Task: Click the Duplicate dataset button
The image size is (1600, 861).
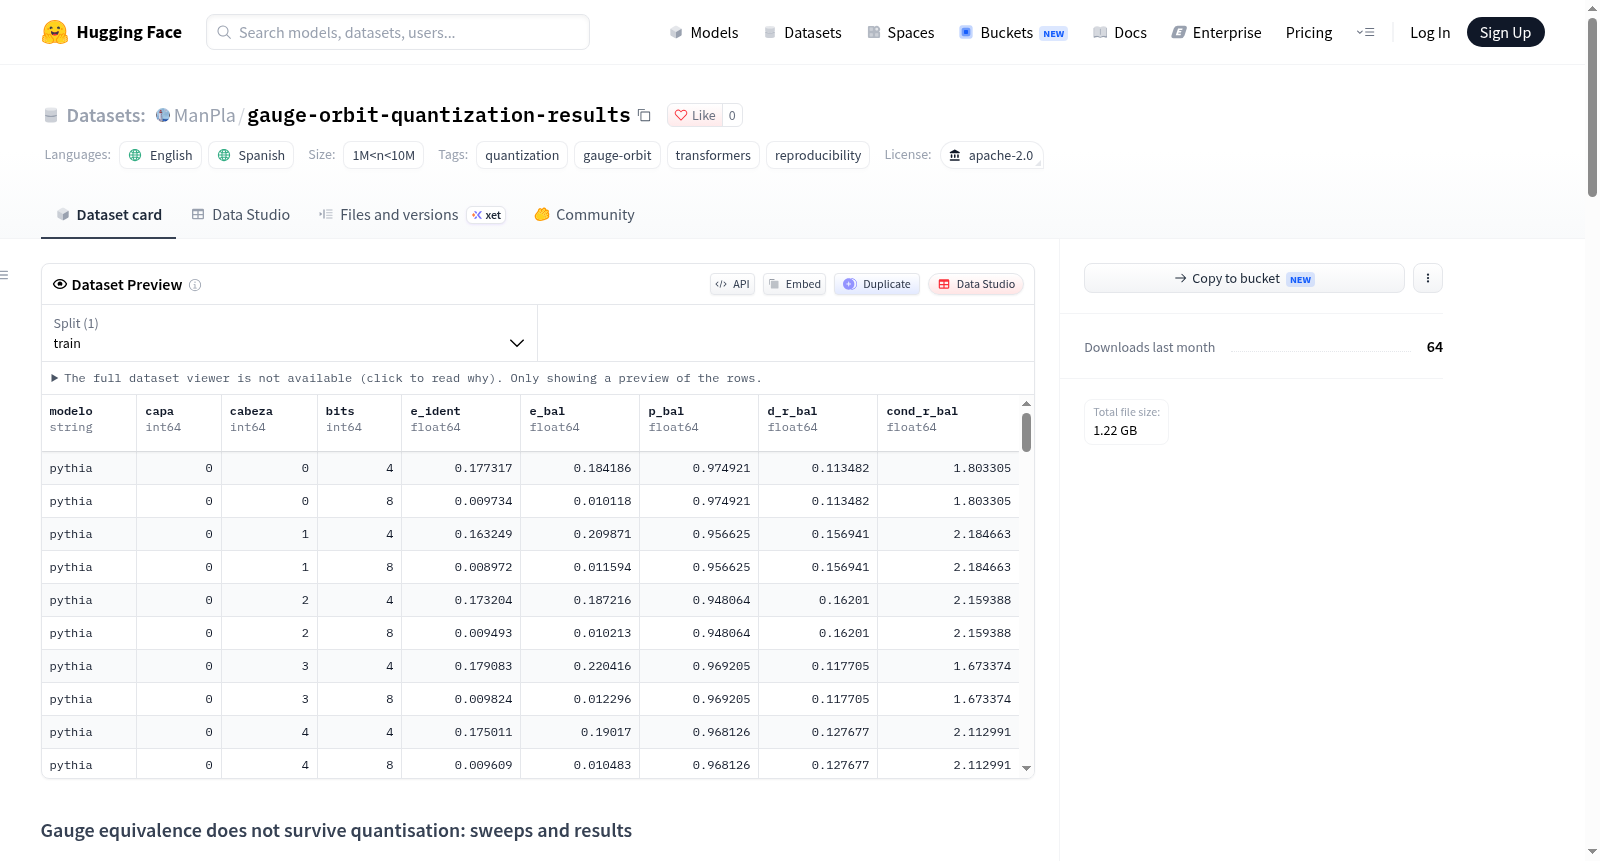Action: tap(877, 284)
